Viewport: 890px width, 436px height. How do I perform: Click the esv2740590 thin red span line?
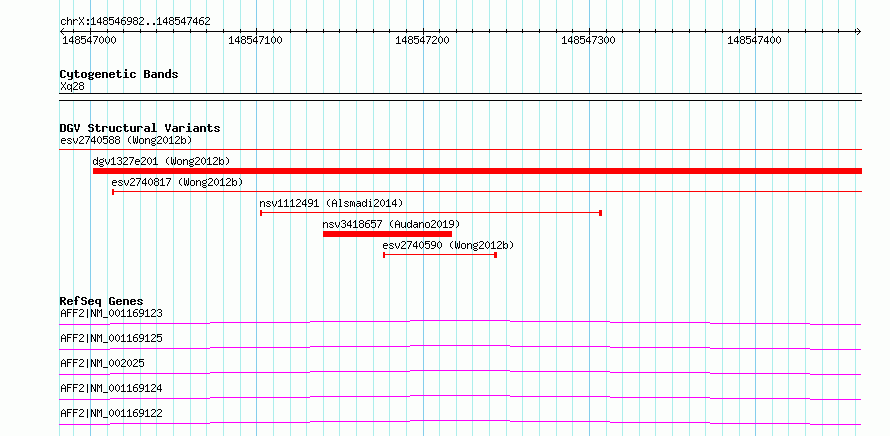point(440,255)
